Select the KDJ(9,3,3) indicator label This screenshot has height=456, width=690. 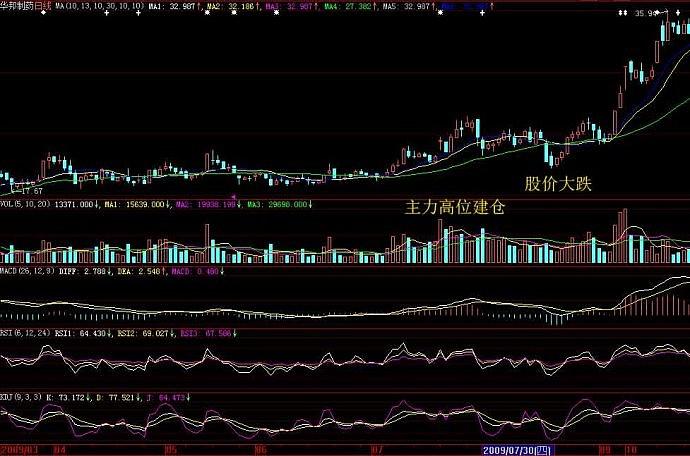[21, 397]
